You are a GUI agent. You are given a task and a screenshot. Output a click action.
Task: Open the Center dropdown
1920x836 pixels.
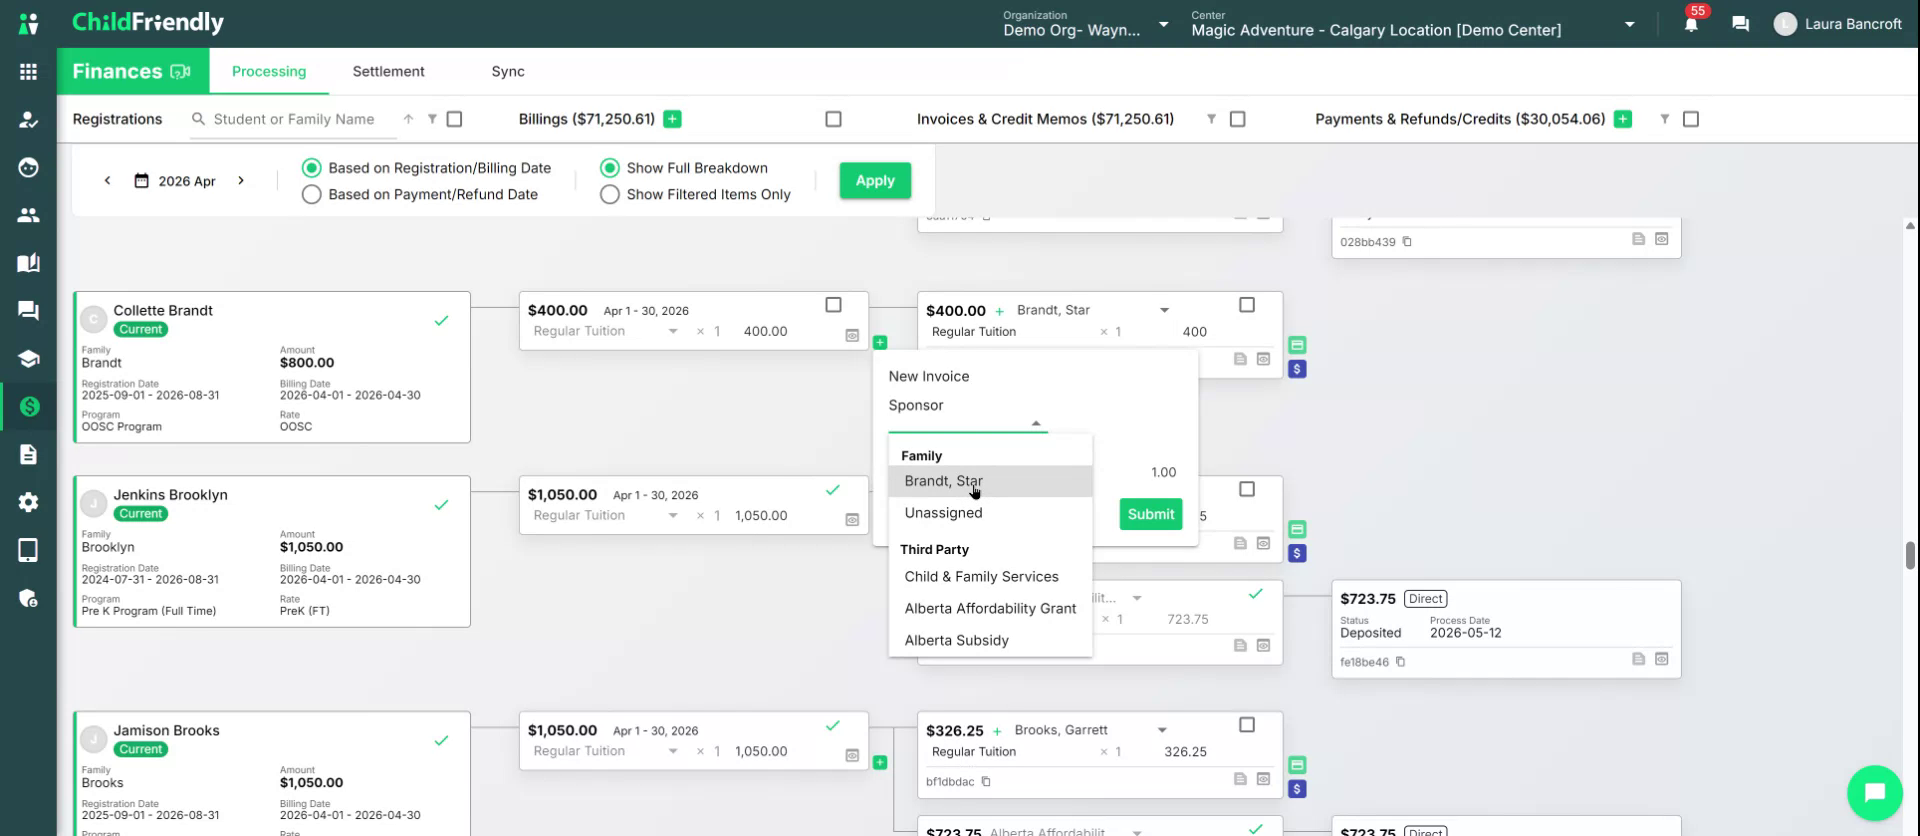click(1413, 24)
